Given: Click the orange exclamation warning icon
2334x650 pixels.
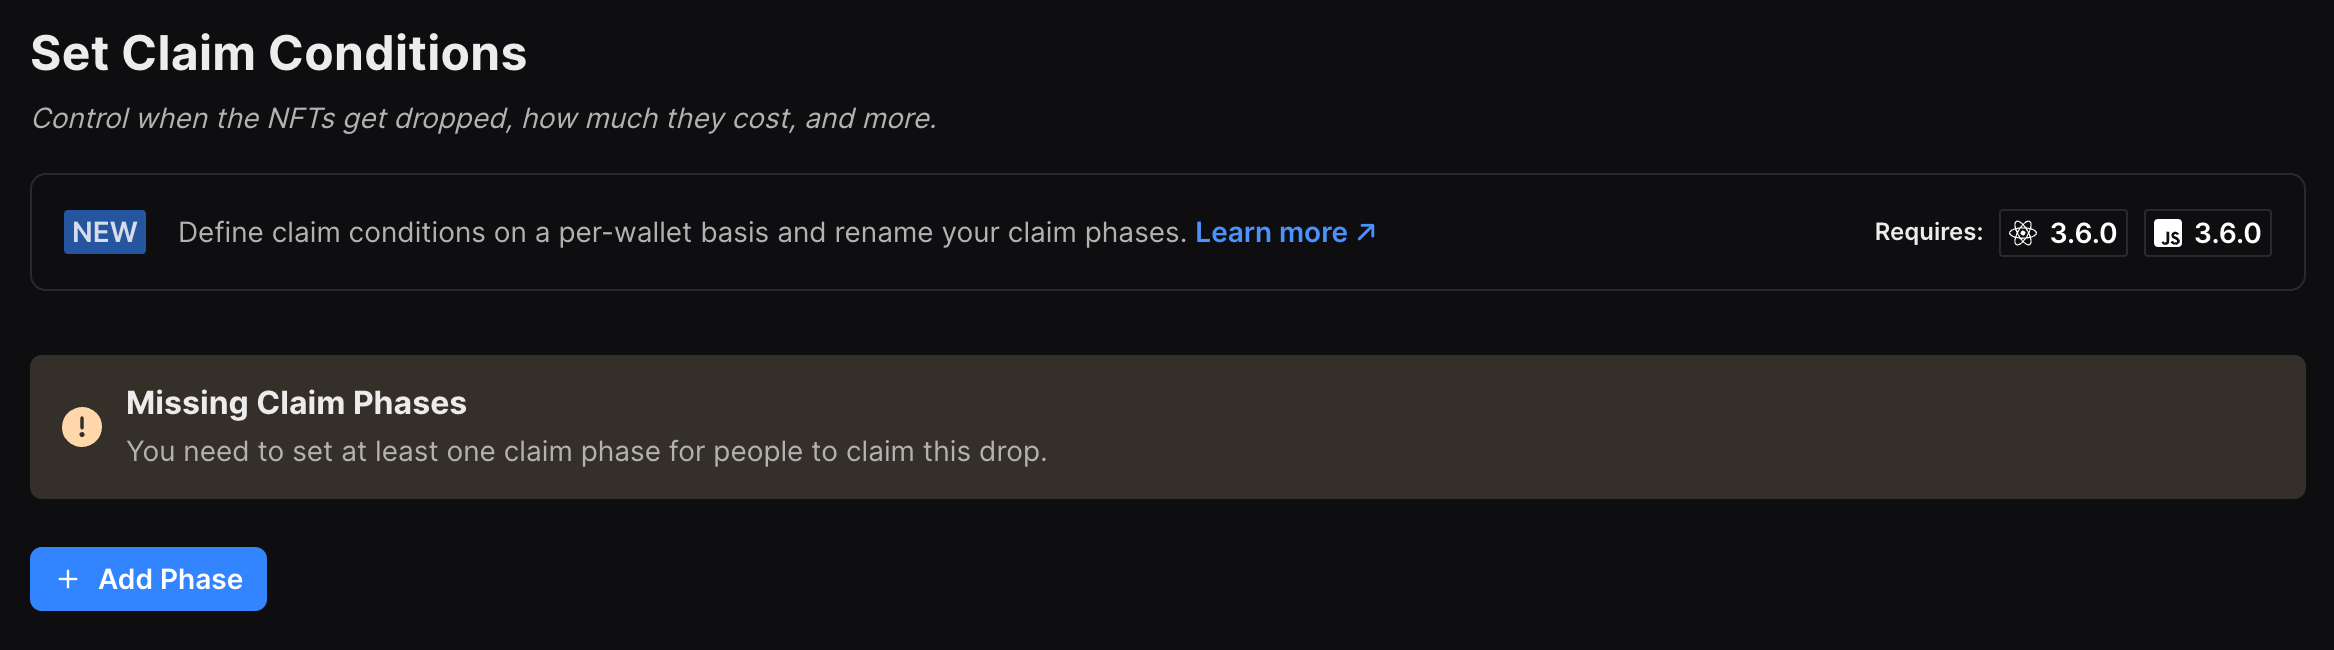Looking at the screenshot, I should coord(82,426).
